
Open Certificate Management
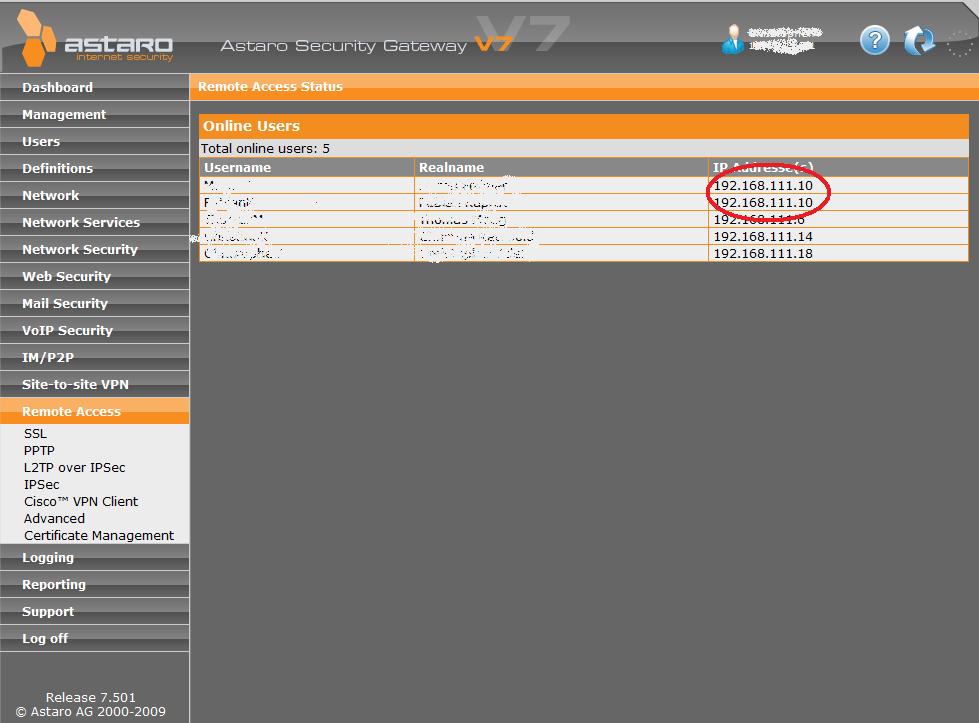point(99,535)
